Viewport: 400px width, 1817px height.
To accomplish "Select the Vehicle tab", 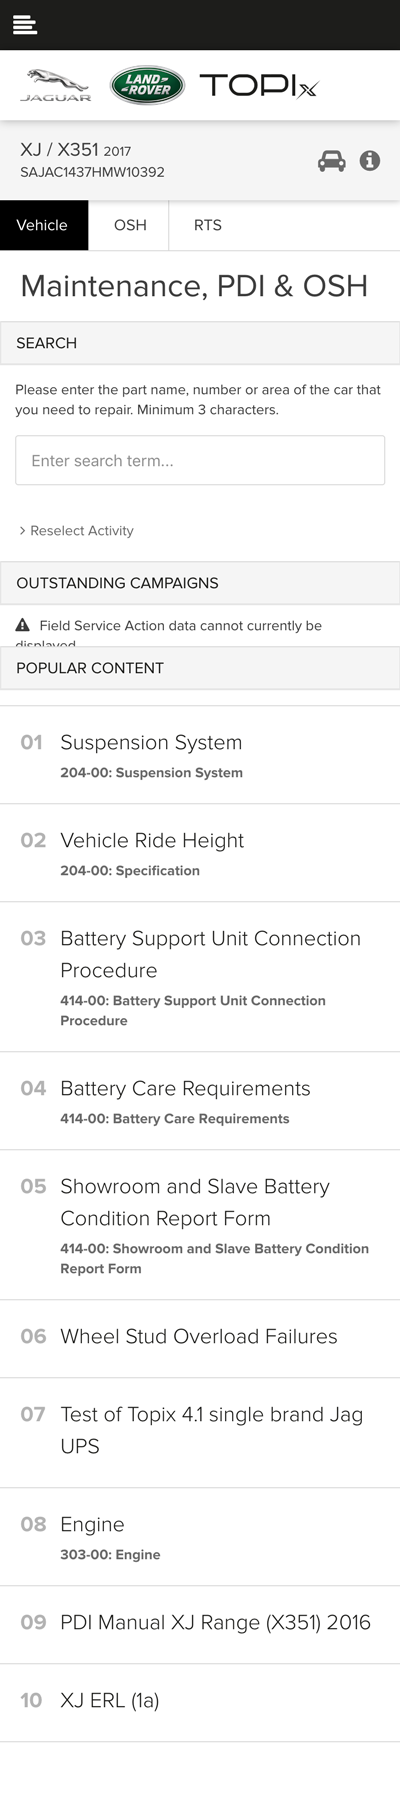I will pyautogui.click(x=42, y=225).
